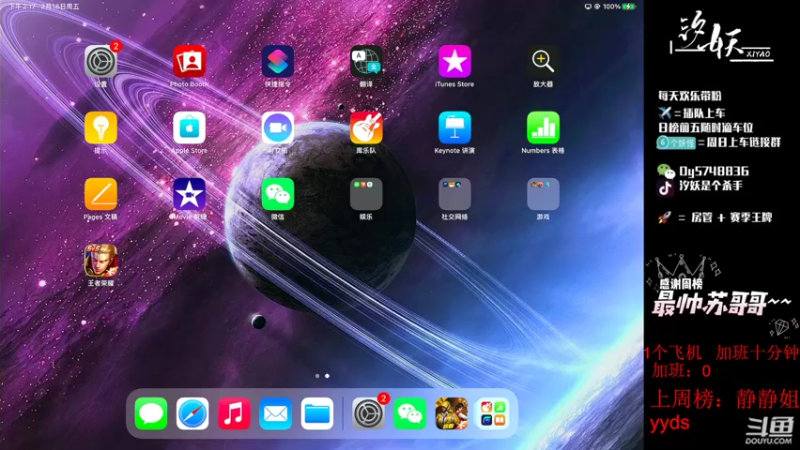The width and height of the screenshot is (800, 450).
Task: Open Settings from the dock recents
Action: [x=368, y=413]
